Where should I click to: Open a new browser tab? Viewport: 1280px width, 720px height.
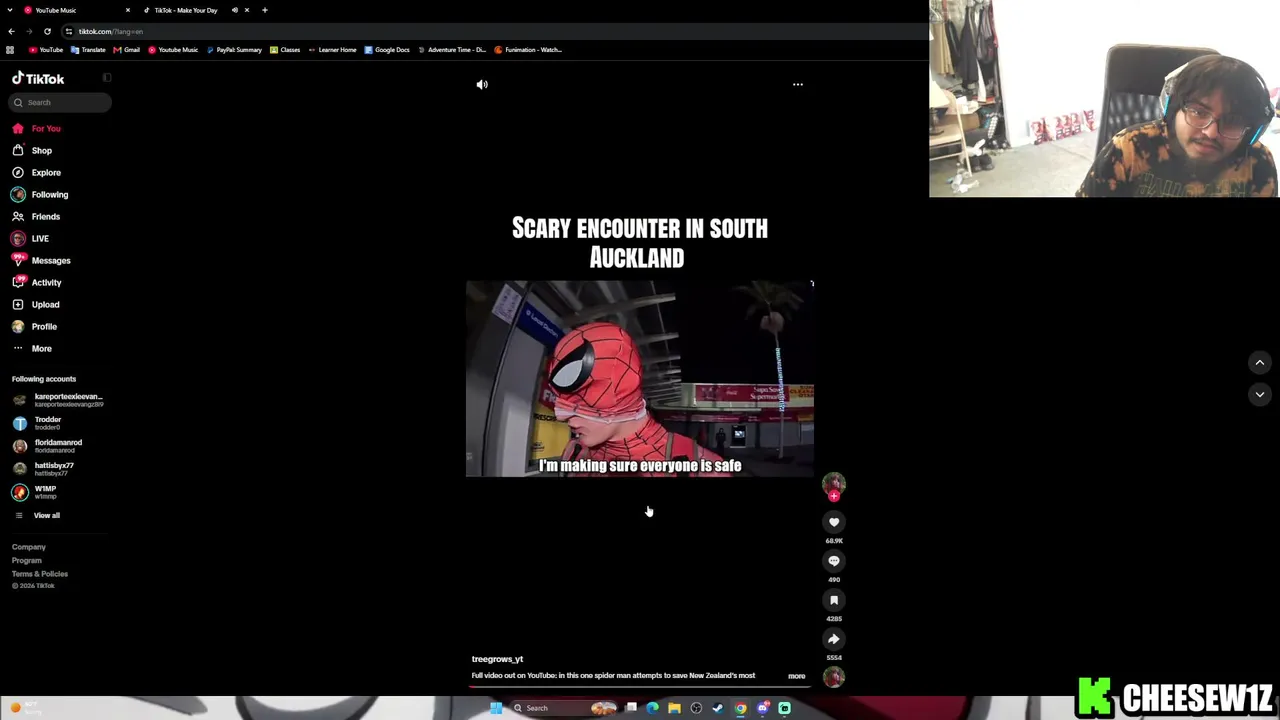pyautogui.click(x=265, y=10)
